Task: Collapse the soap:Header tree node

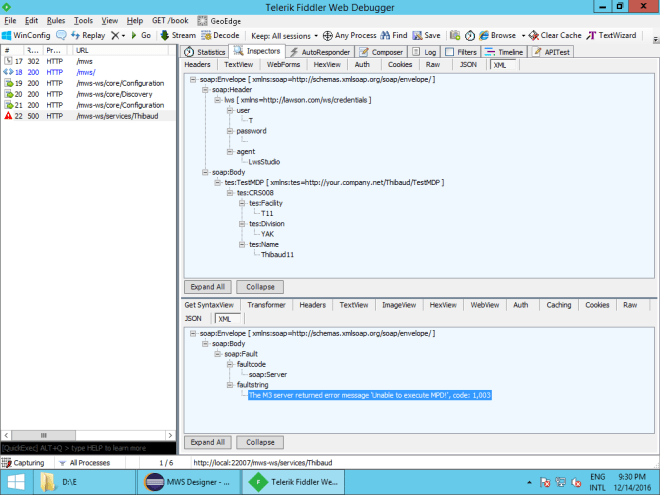Action: click(206, 89)
